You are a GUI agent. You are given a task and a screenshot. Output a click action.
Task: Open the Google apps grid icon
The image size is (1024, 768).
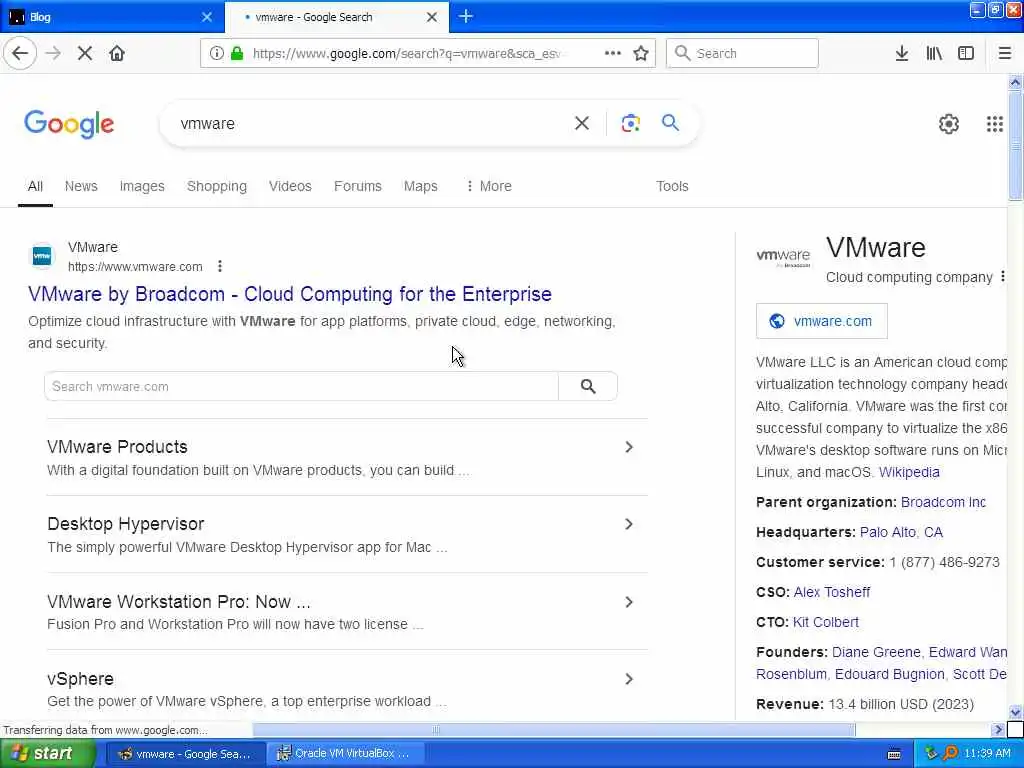click(995, 123)
